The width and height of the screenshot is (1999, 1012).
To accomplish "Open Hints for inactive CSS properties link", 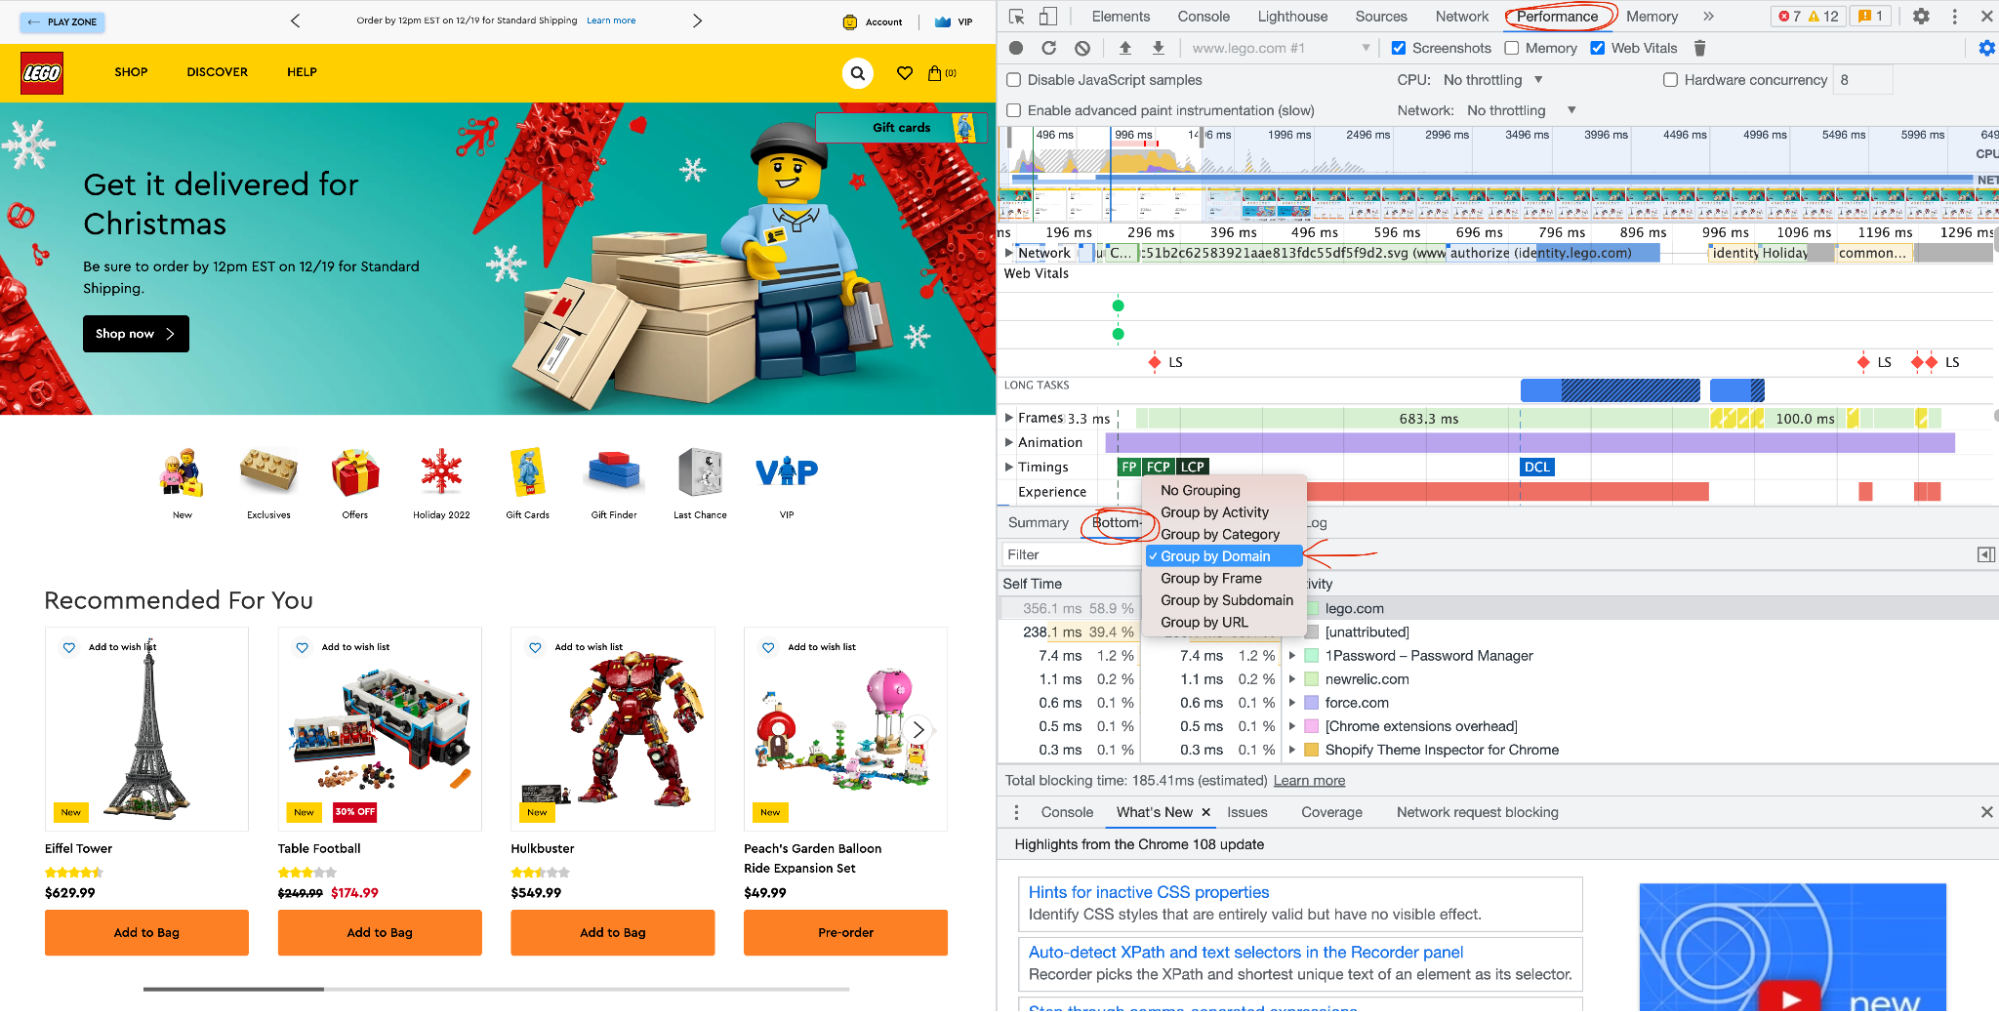I will [1148, 892].
